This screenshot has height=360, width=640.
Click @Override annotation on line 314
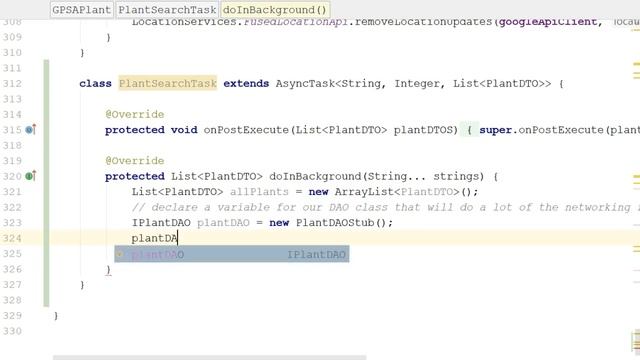(135, 115)
